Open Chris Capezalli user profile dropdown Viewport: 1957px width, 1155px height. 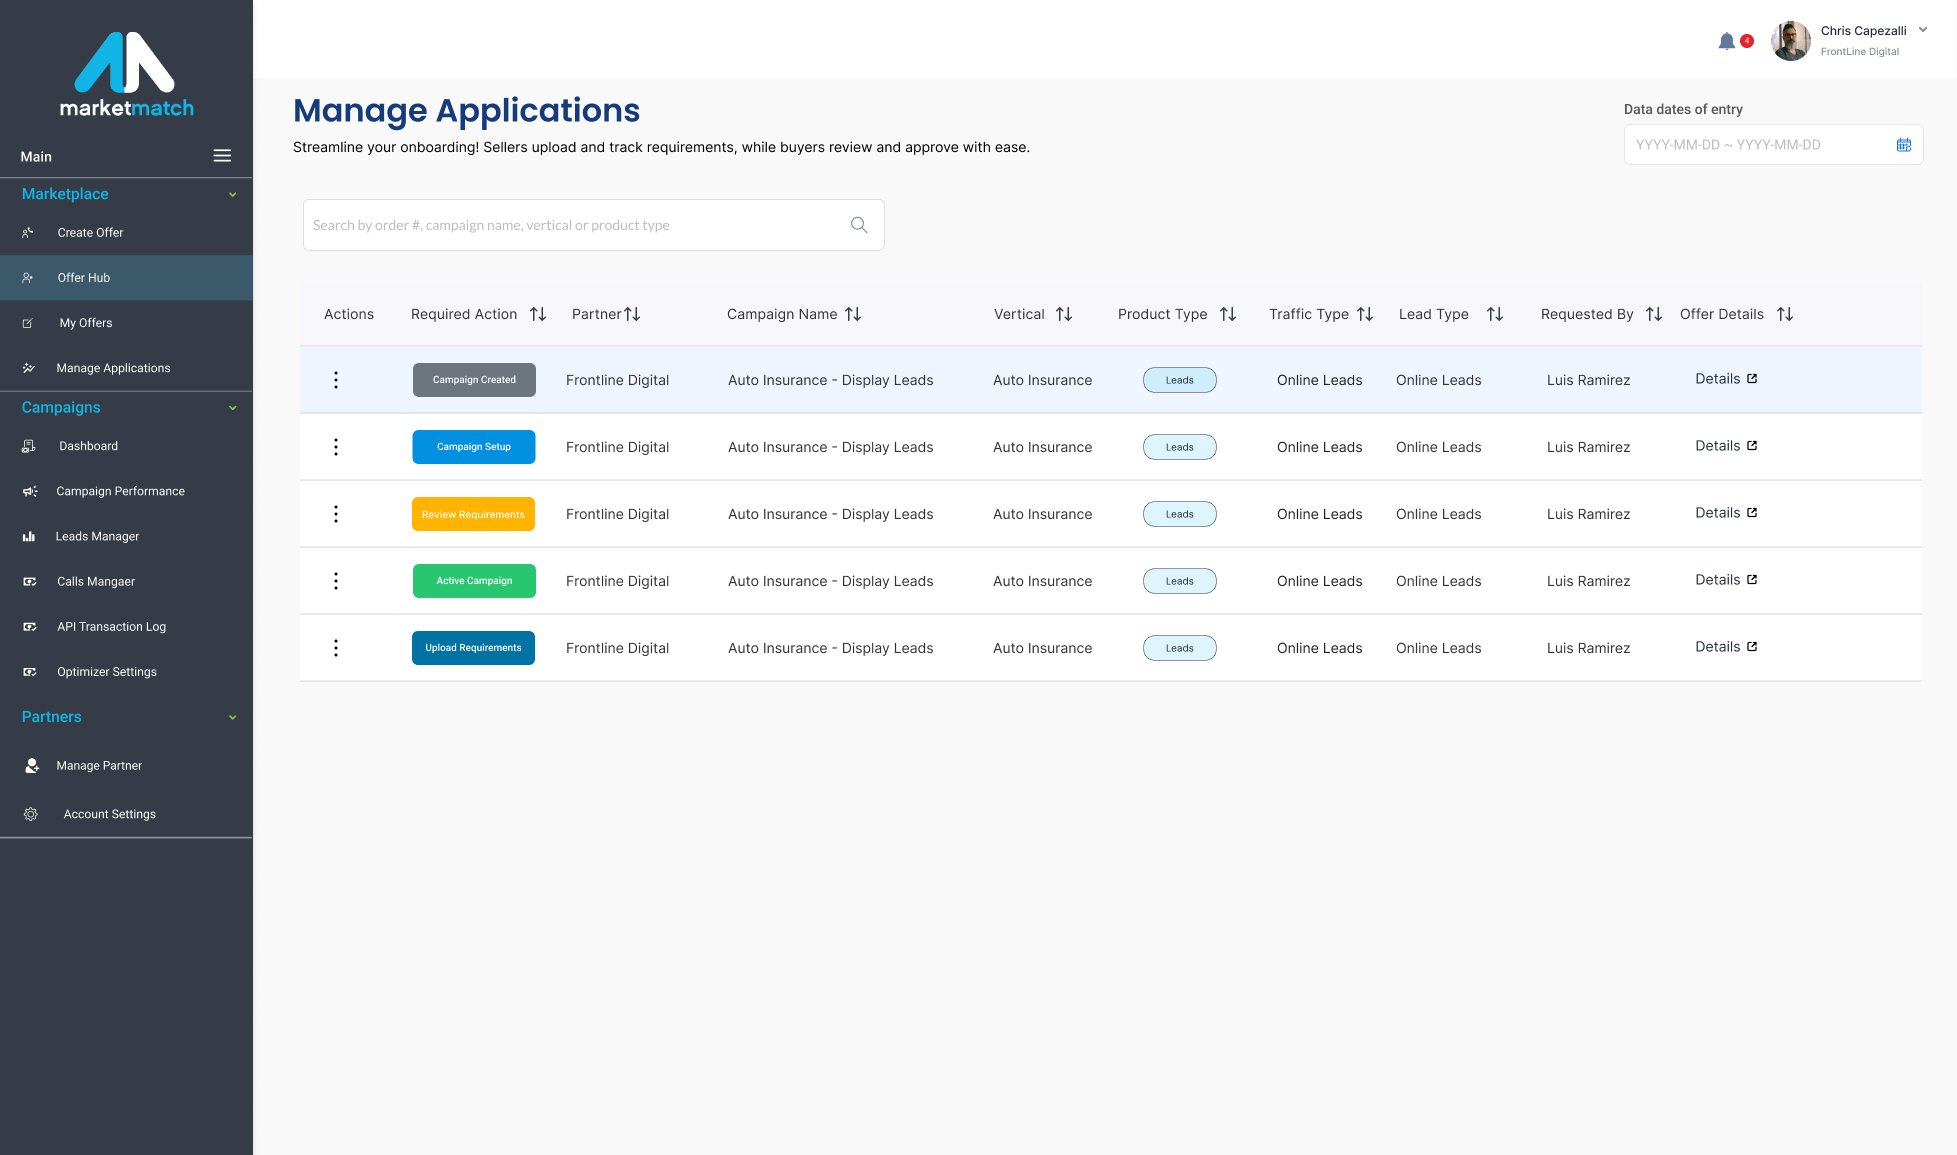pyautogui.click(x=1922, y=30)
